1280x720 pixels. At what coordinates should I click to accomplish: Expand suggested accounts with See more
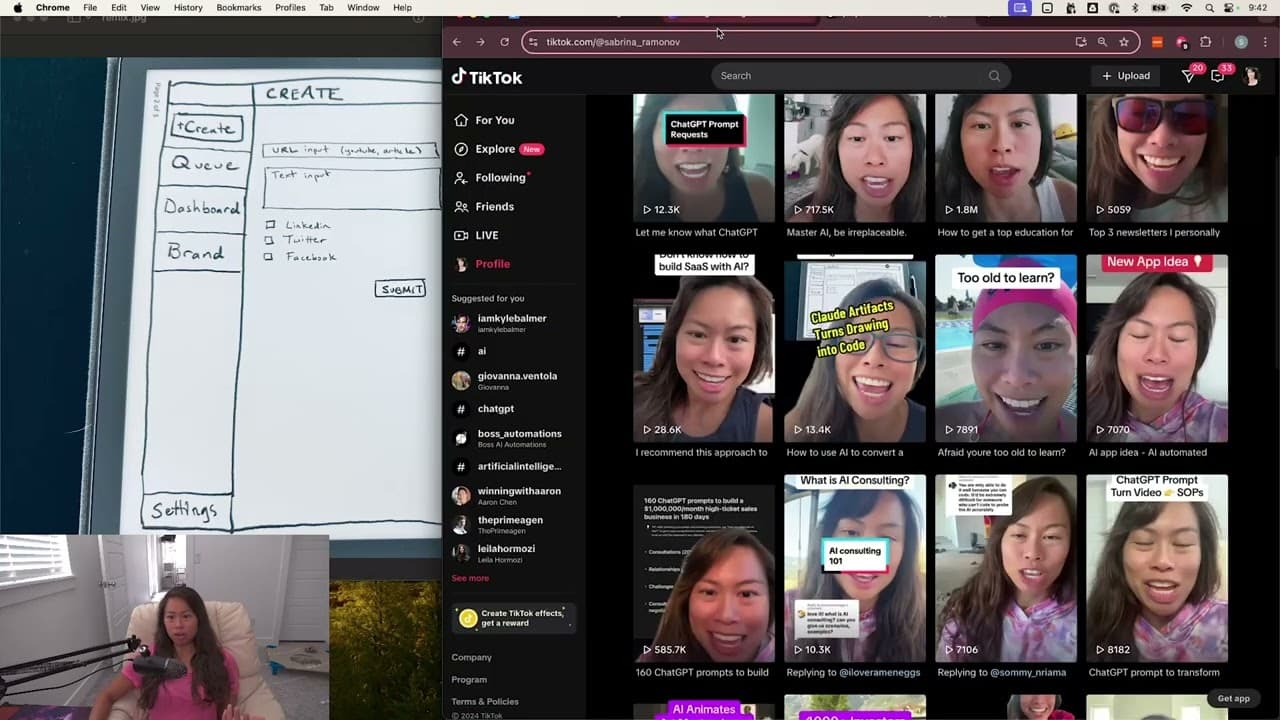coord(470,578)
